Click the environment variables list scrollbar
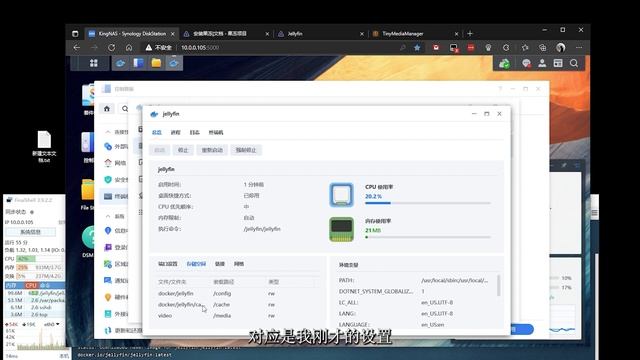This screenshot has height=360, width=640. [498, 285]
